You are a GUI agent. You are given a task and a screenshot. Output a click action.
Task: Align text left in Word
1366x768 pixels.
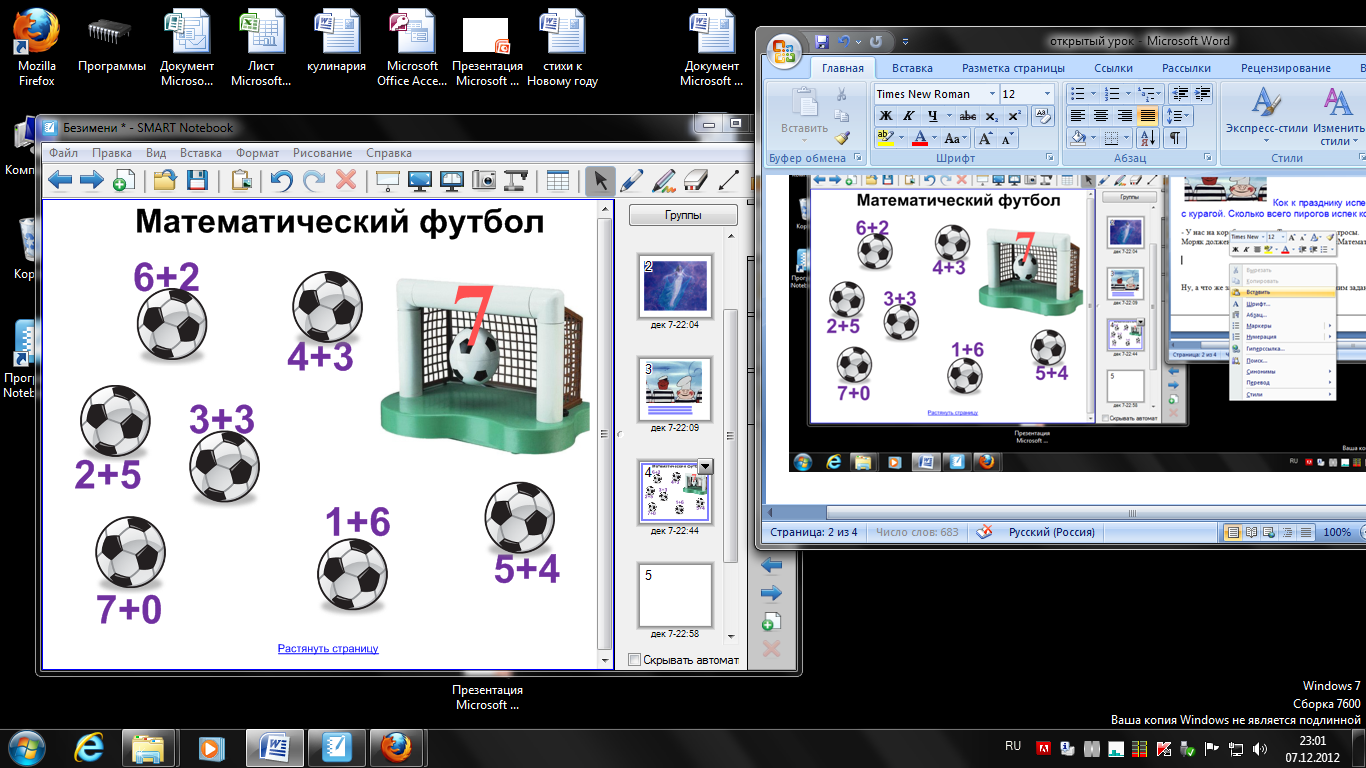pos(1077,116)
